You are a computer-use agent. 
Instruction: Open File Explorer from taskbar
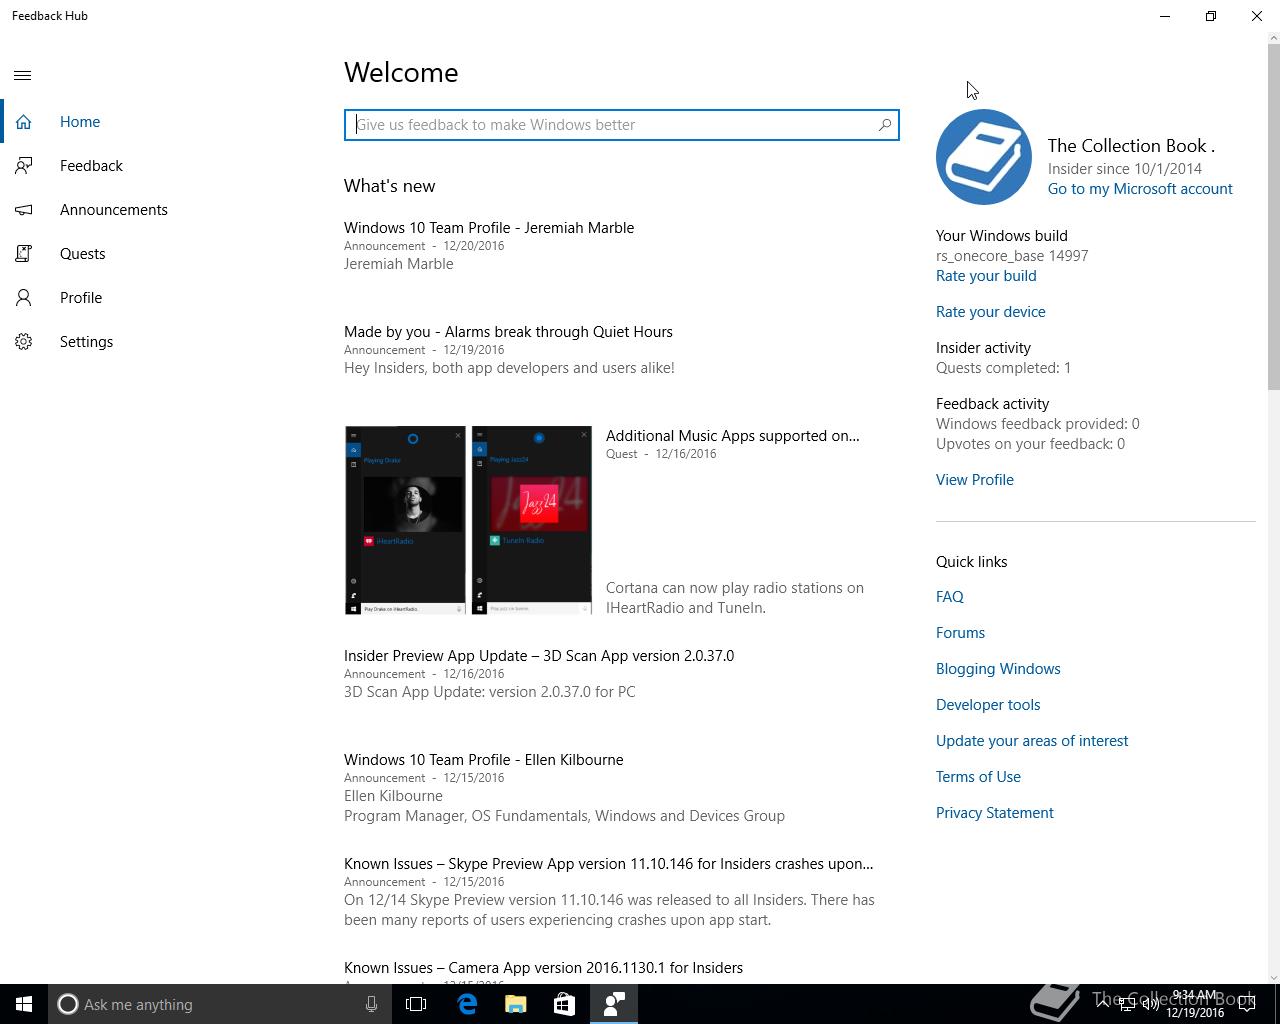point(516,1004)
